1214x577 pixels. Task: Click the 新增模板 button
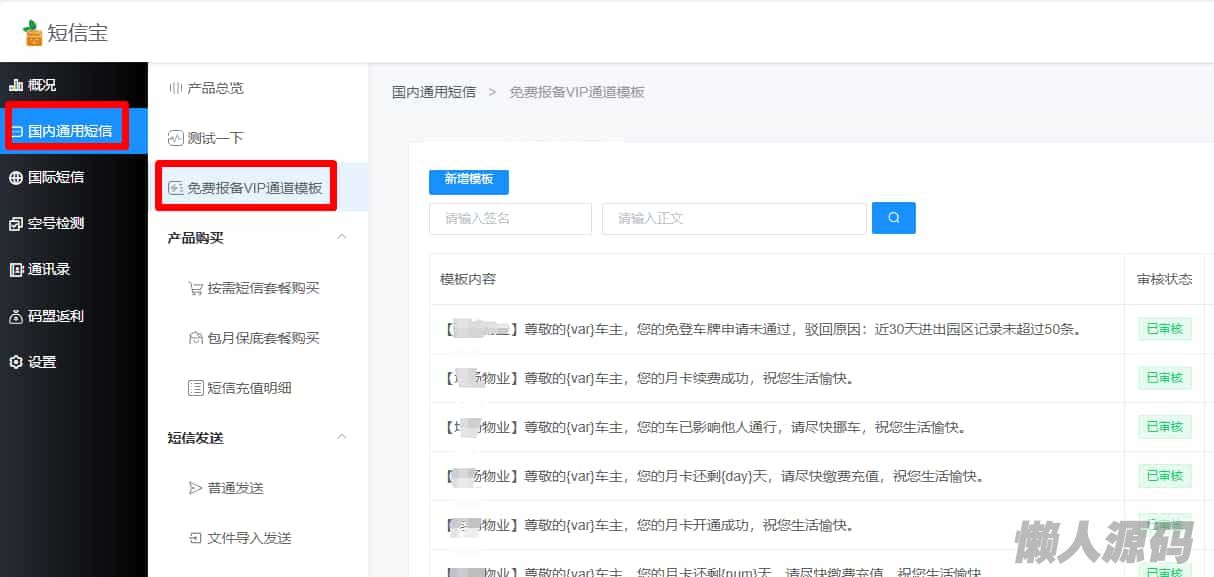[469, 180]
